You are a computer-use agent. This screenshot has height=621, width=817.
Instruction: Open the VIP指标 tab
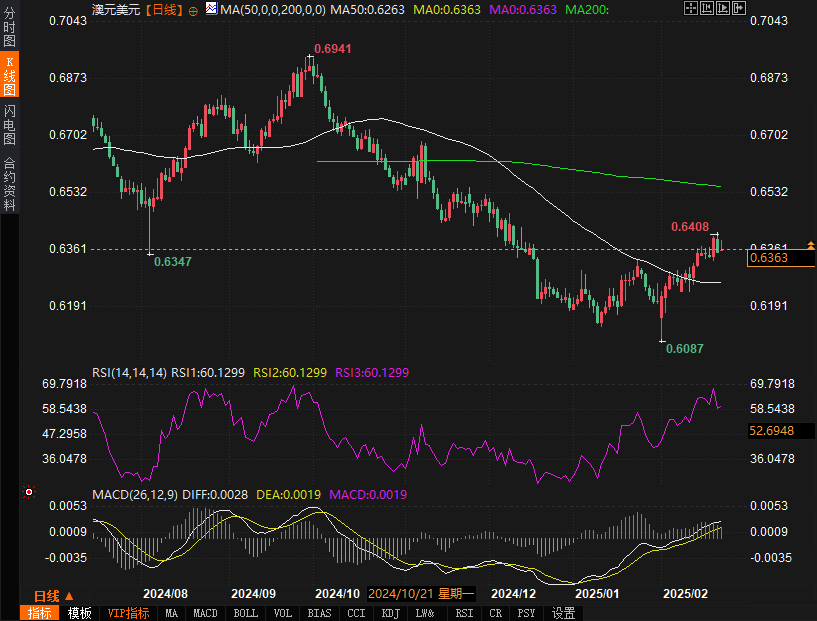(x=128, y=613)
